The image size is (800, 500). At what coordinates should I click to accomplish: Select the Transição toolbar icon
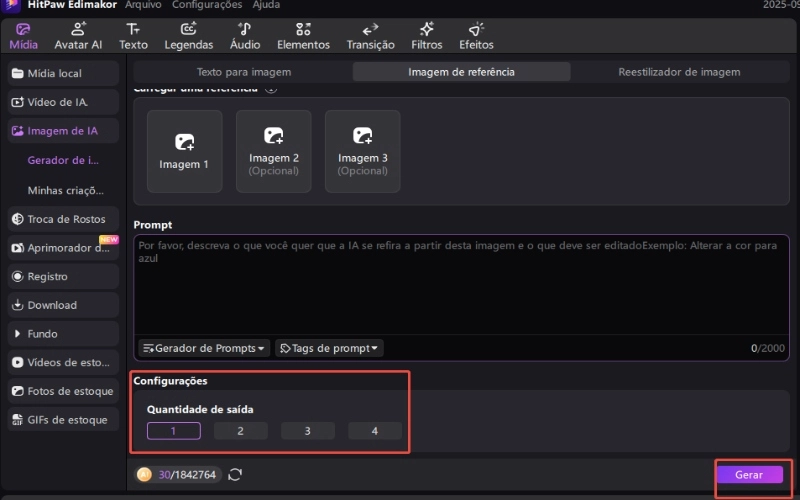coord(370,36)
